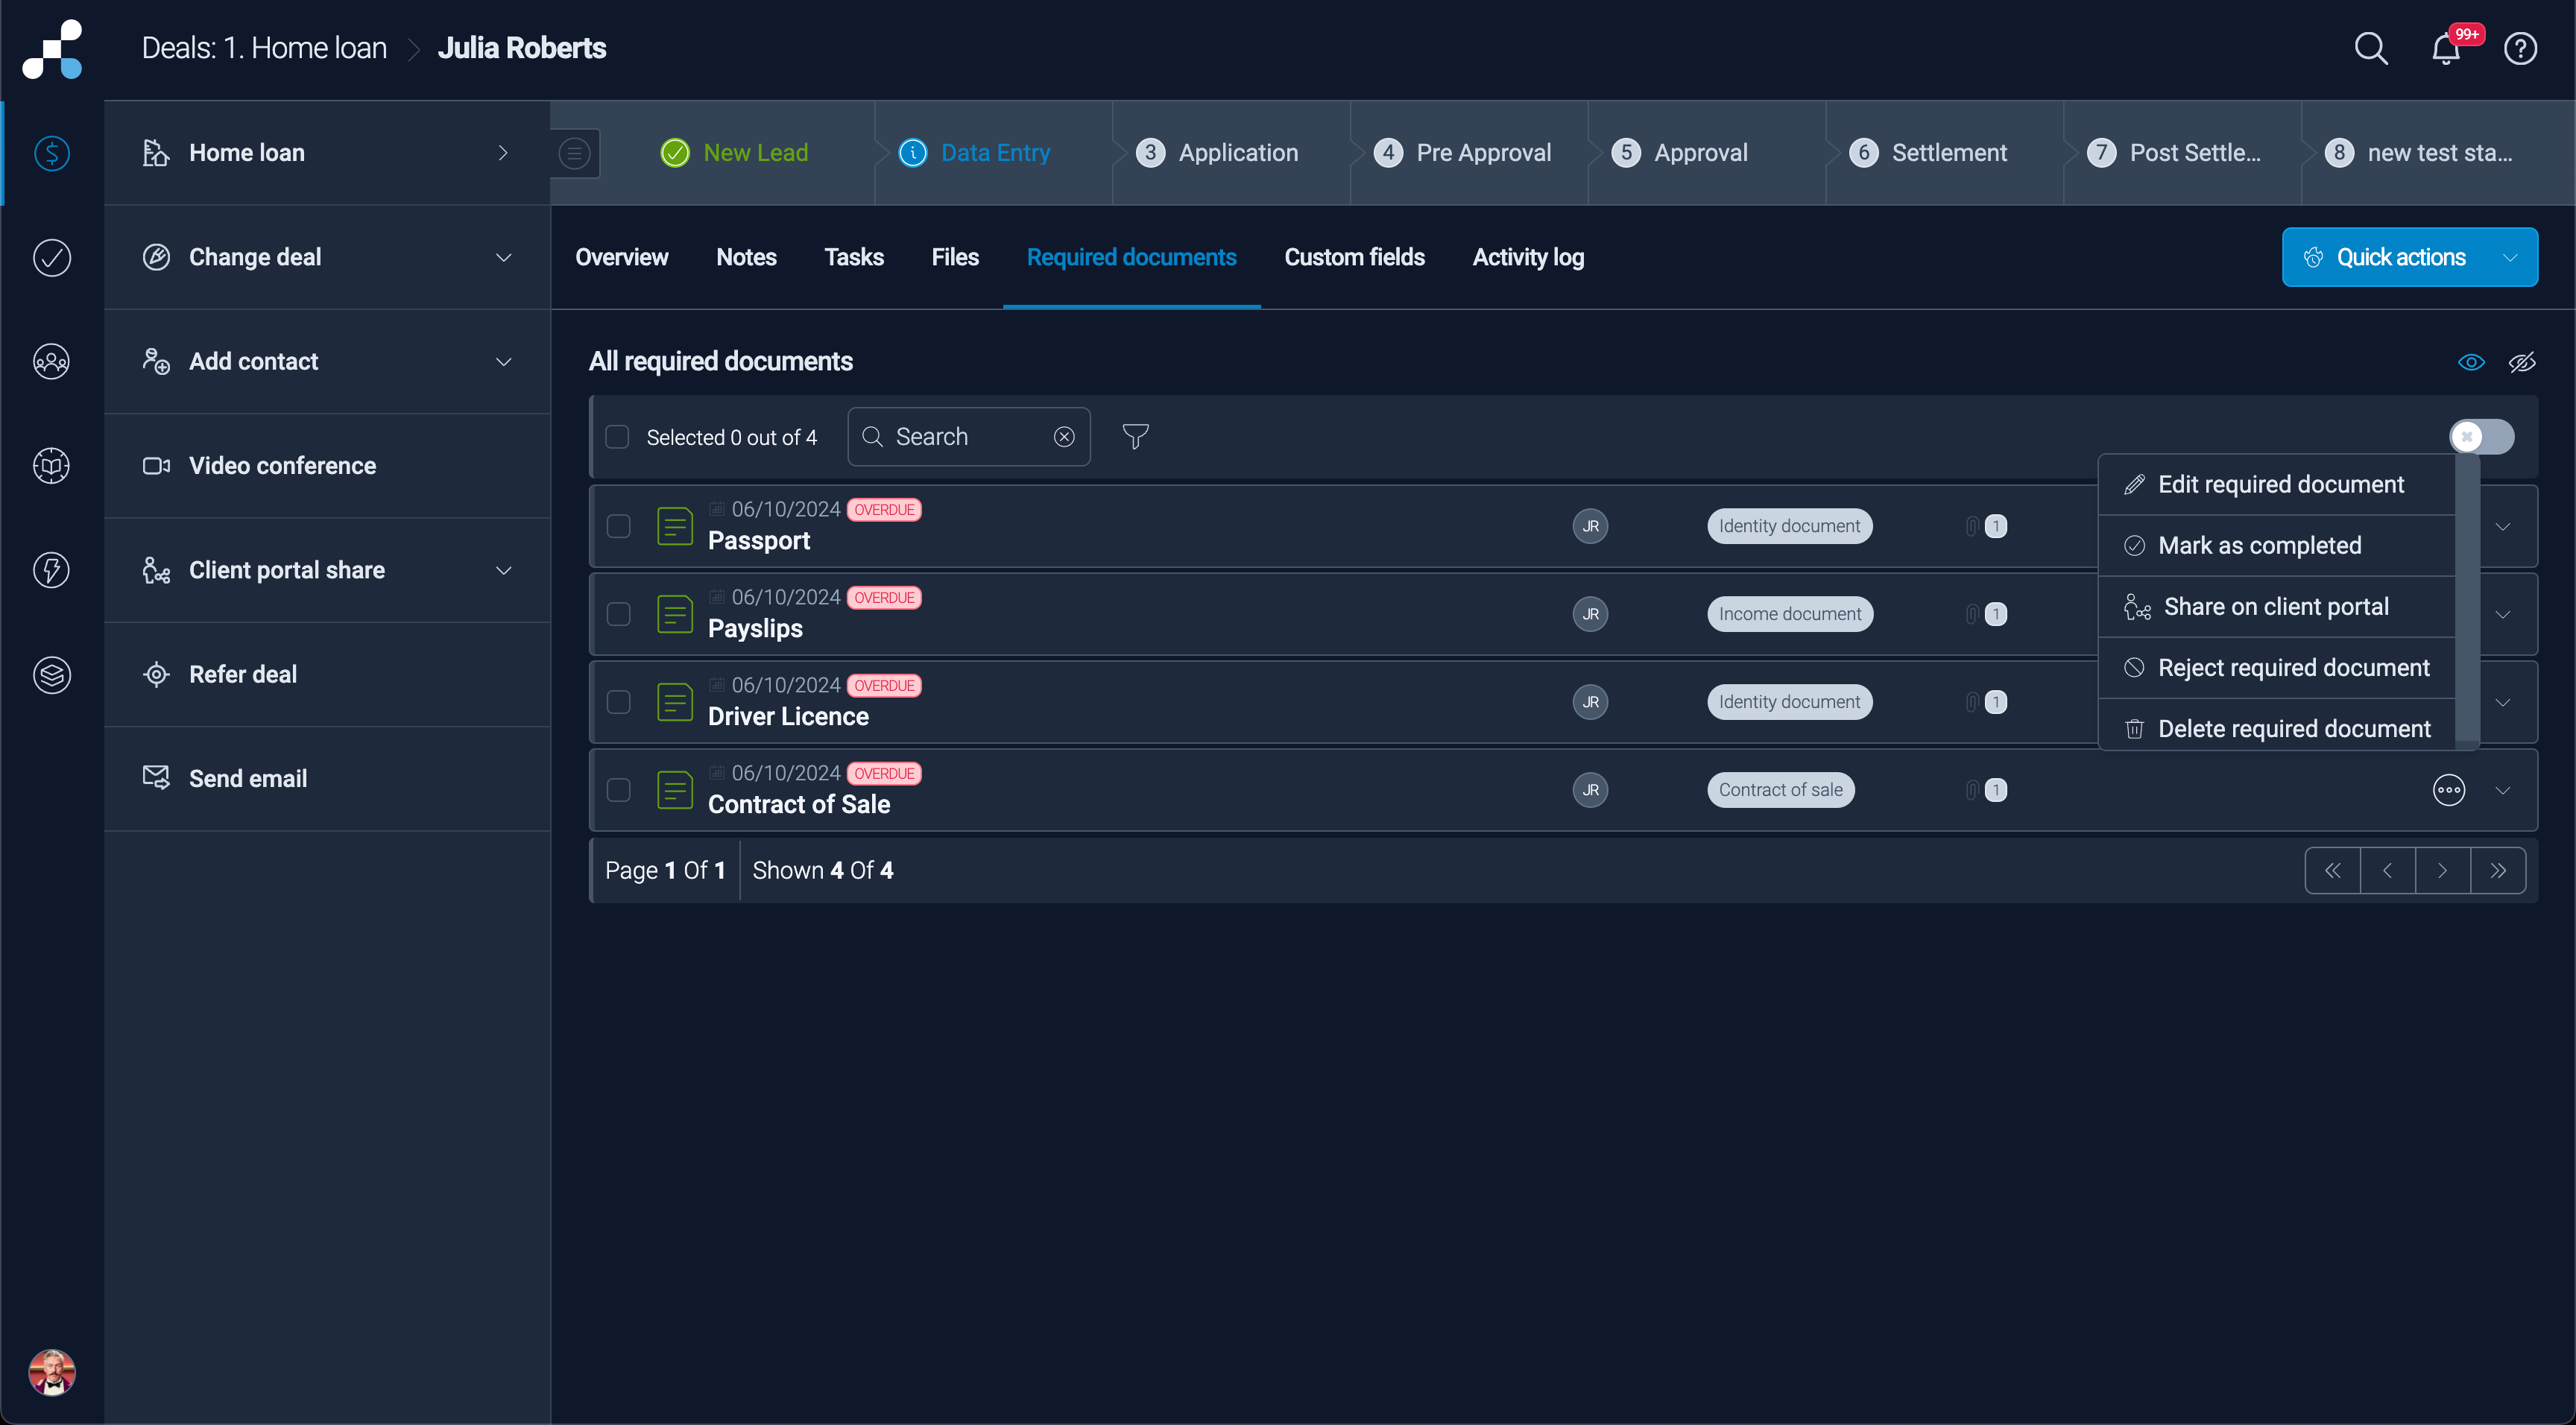Open the Custom fields tab

(1354, 257)
